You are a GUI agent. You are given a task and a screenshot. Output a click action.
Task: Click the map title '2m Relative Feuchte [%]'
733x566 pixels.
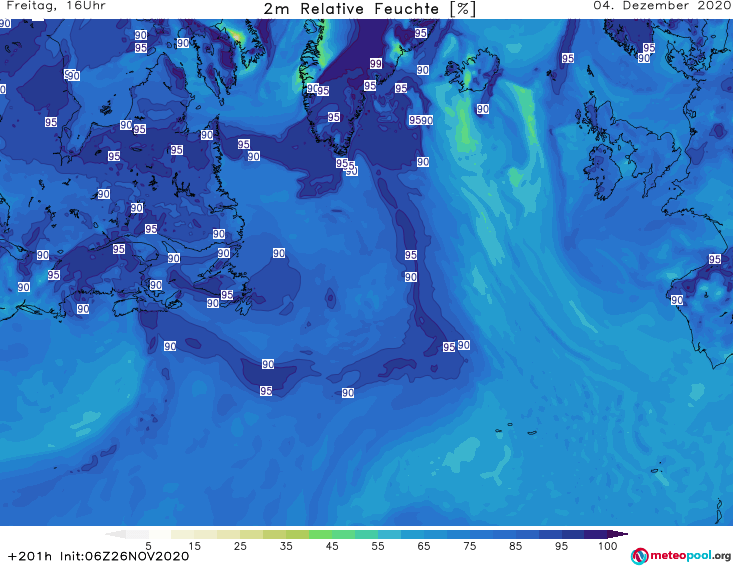(x=369, y=9)
